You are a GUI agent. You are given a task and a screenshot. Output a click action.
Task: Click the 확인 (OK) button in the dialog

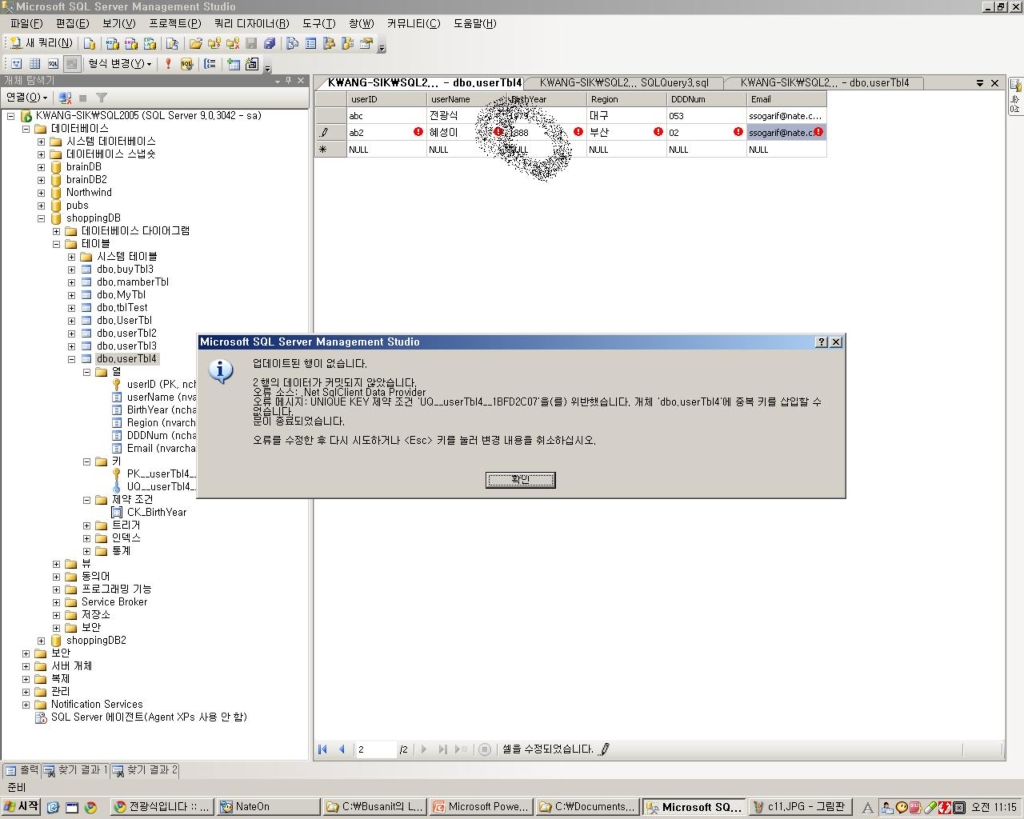(520, 480)
